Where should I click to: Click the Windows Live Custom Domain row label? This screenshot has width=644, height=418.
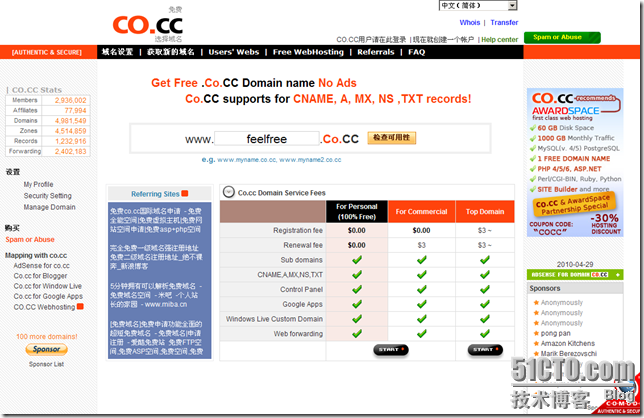[x=274, y=319]
